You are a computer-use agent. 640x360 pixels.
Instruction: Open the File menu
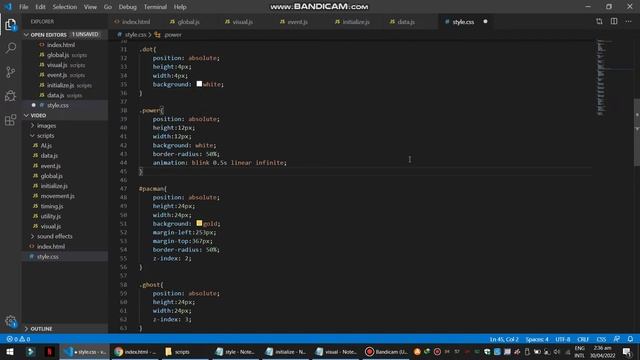pos(24,7)
